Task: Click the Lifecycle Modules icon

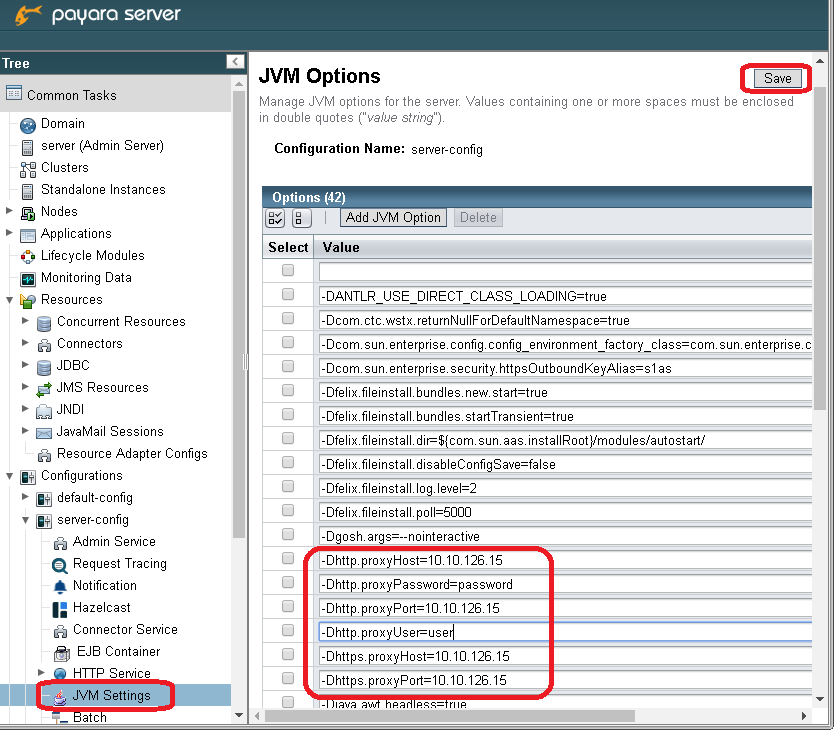Action: click(x=28, y=257)
